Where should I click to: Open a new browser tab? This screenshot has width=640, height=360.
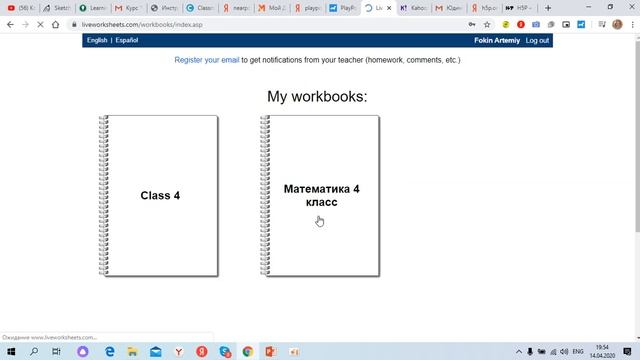[x=548, y=8]
